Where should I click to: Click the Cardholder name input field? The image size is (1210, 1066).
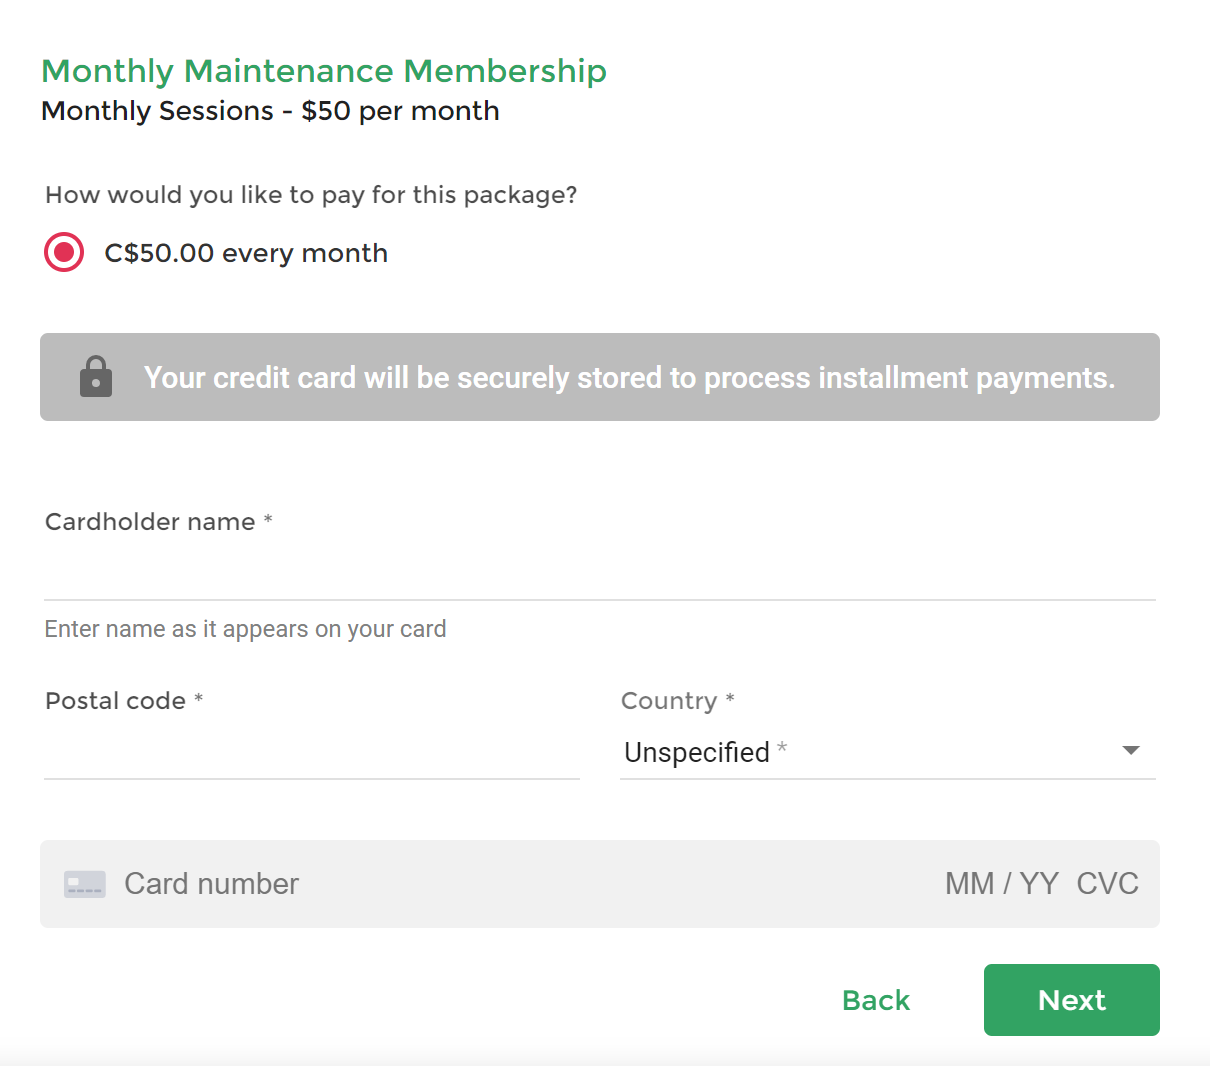click(x=600, y=575)
